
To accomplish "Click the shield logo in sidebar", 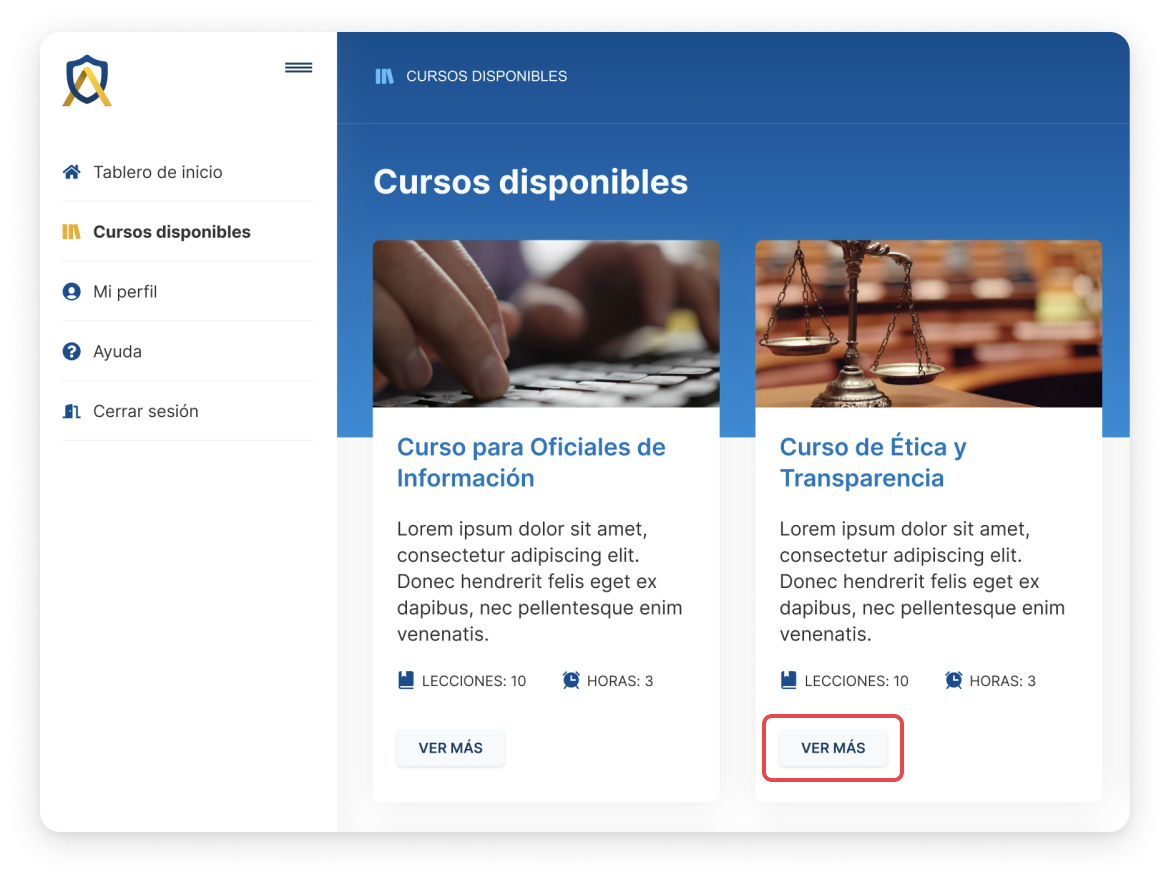I will pos(87,81).
